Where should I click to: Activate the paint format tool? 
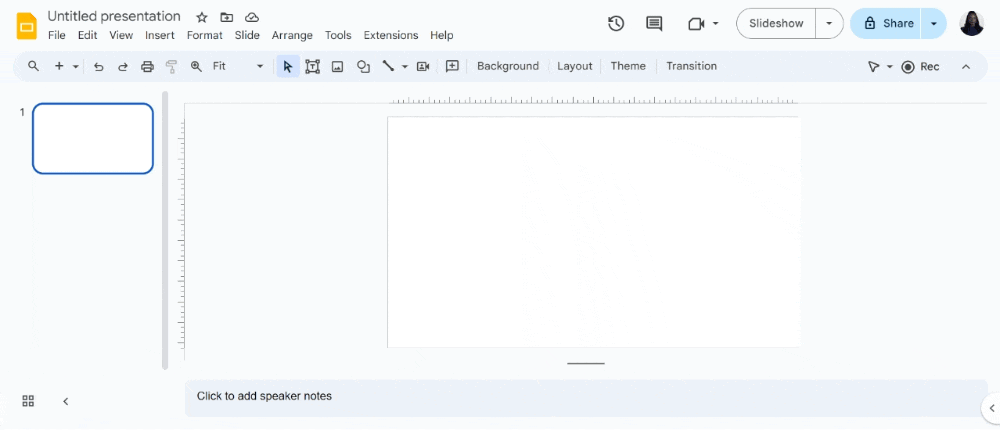click(x=171, y=66)
